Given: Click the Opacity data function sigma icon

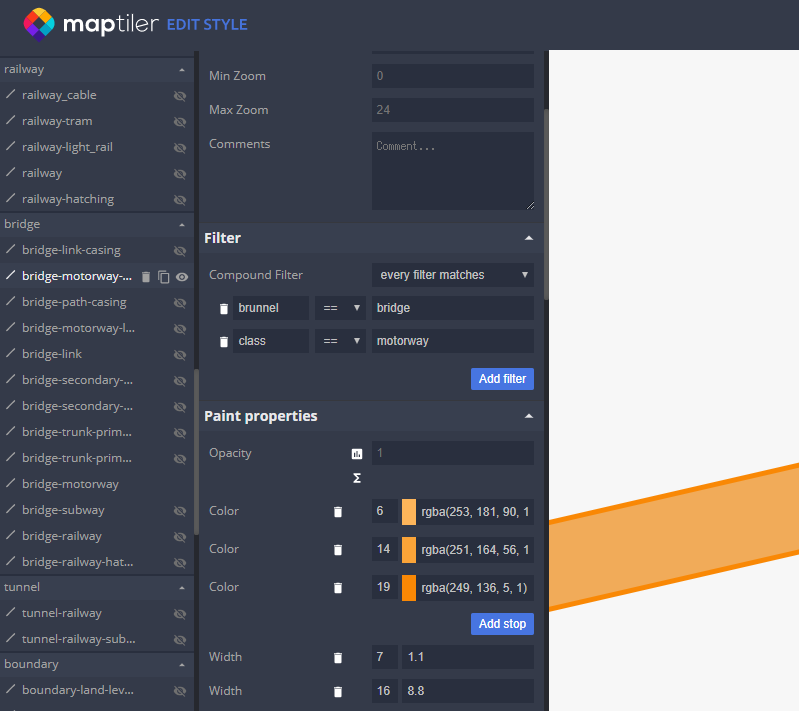Looking at the screenshot, I should point(357,478).
